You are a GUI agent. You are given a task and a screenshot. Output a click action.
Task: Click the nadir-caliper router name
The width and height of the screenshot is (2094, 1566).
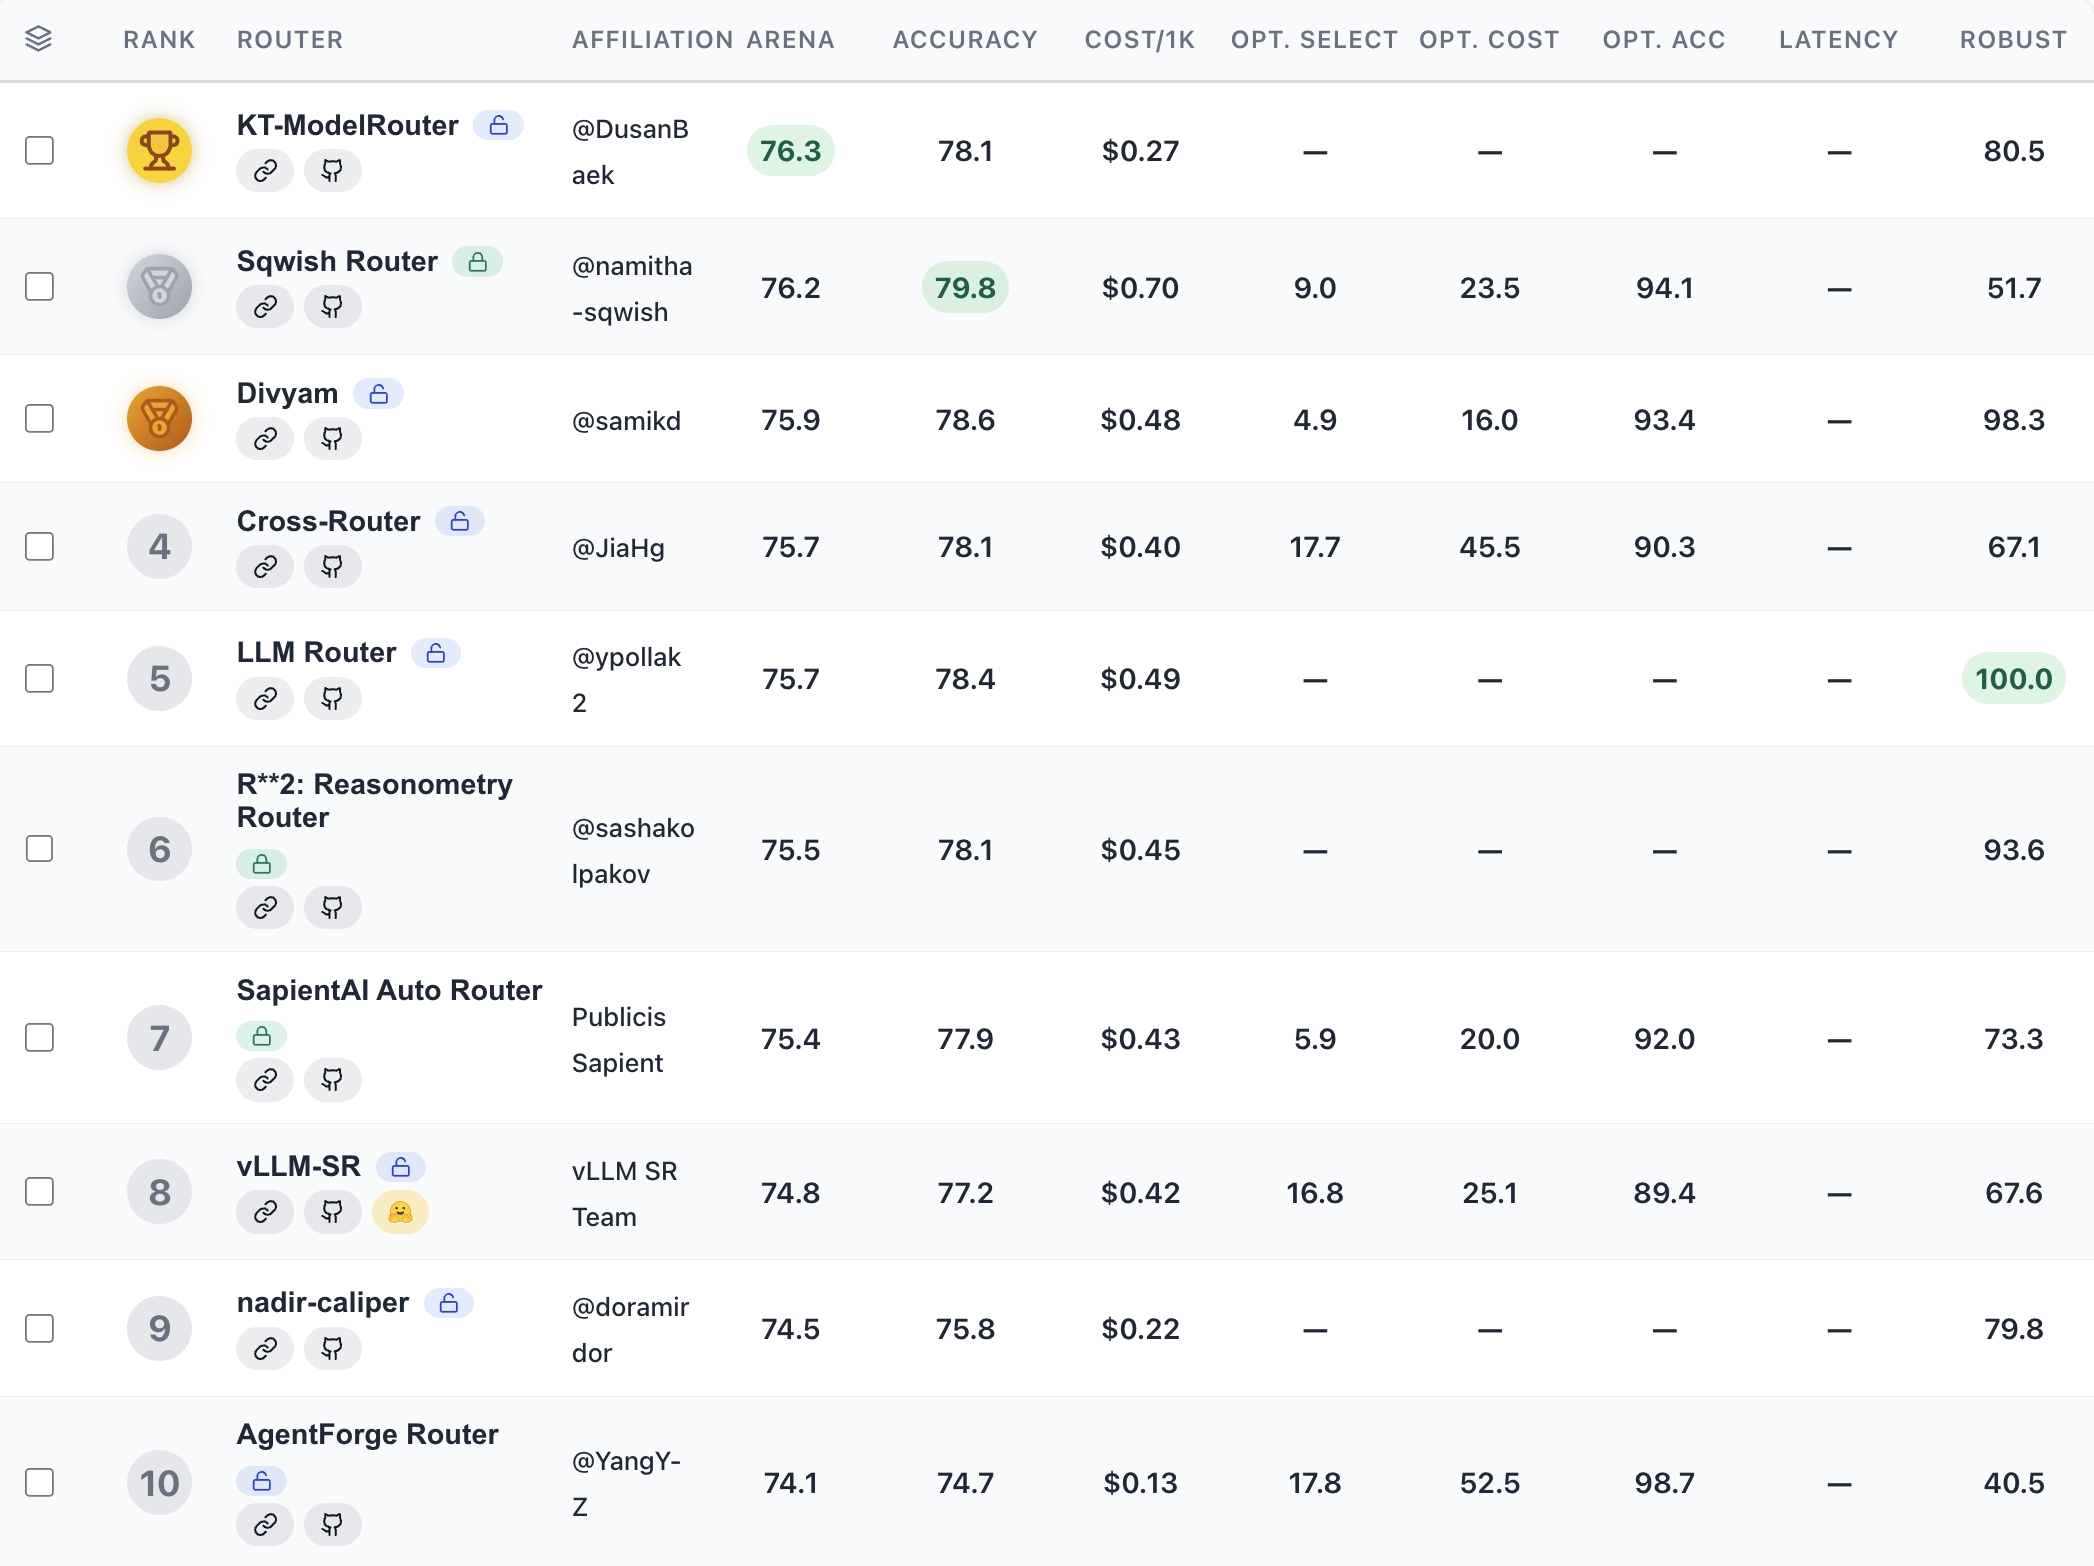322,1302
